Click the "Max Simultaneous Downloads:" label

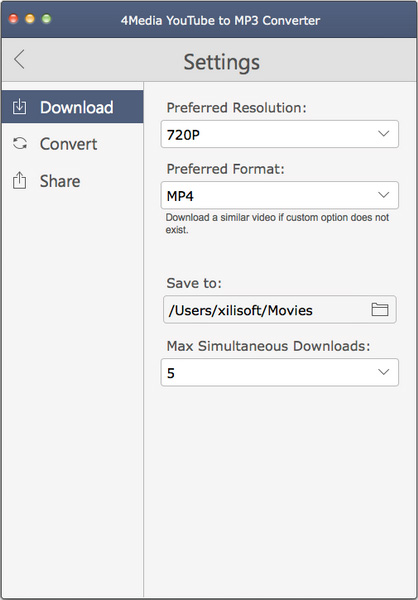269,346
